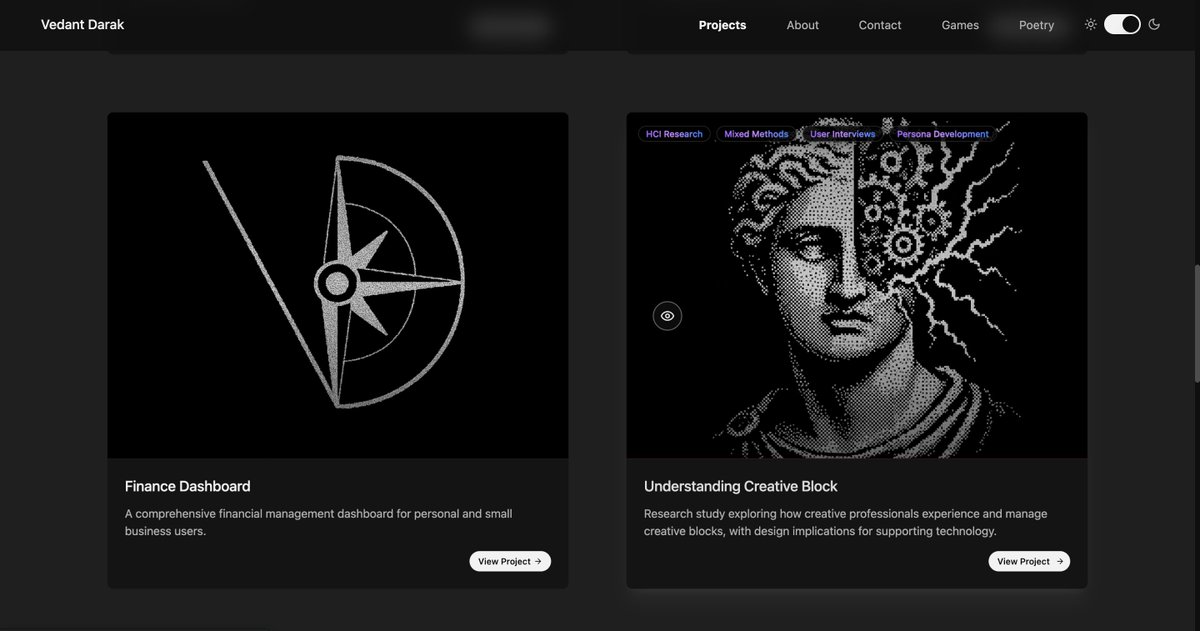Click the Understanding Creative Block title
Image resolution: width=1200 pixels, height=631 pixels.
(x=741, y=486)
